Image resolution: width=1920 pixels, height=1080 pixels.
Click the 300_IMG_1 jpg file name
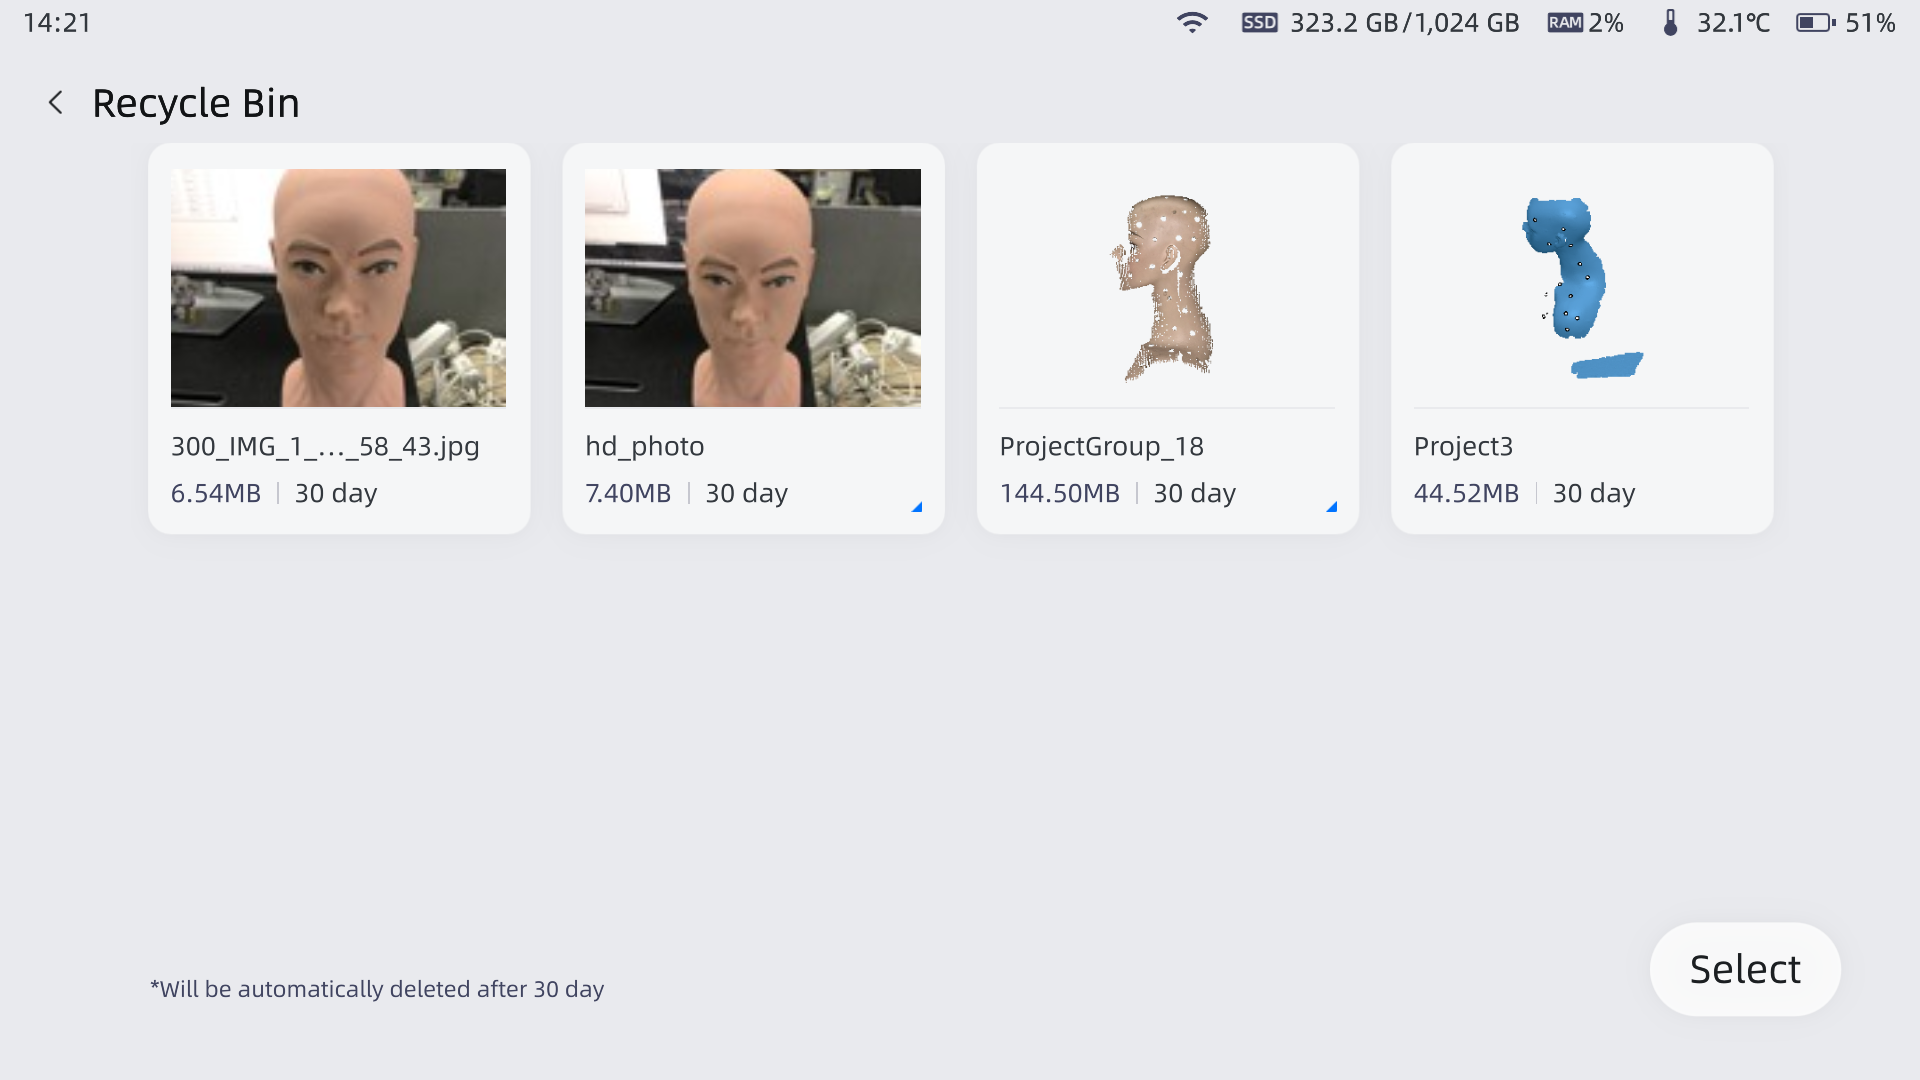pos(325,446)
